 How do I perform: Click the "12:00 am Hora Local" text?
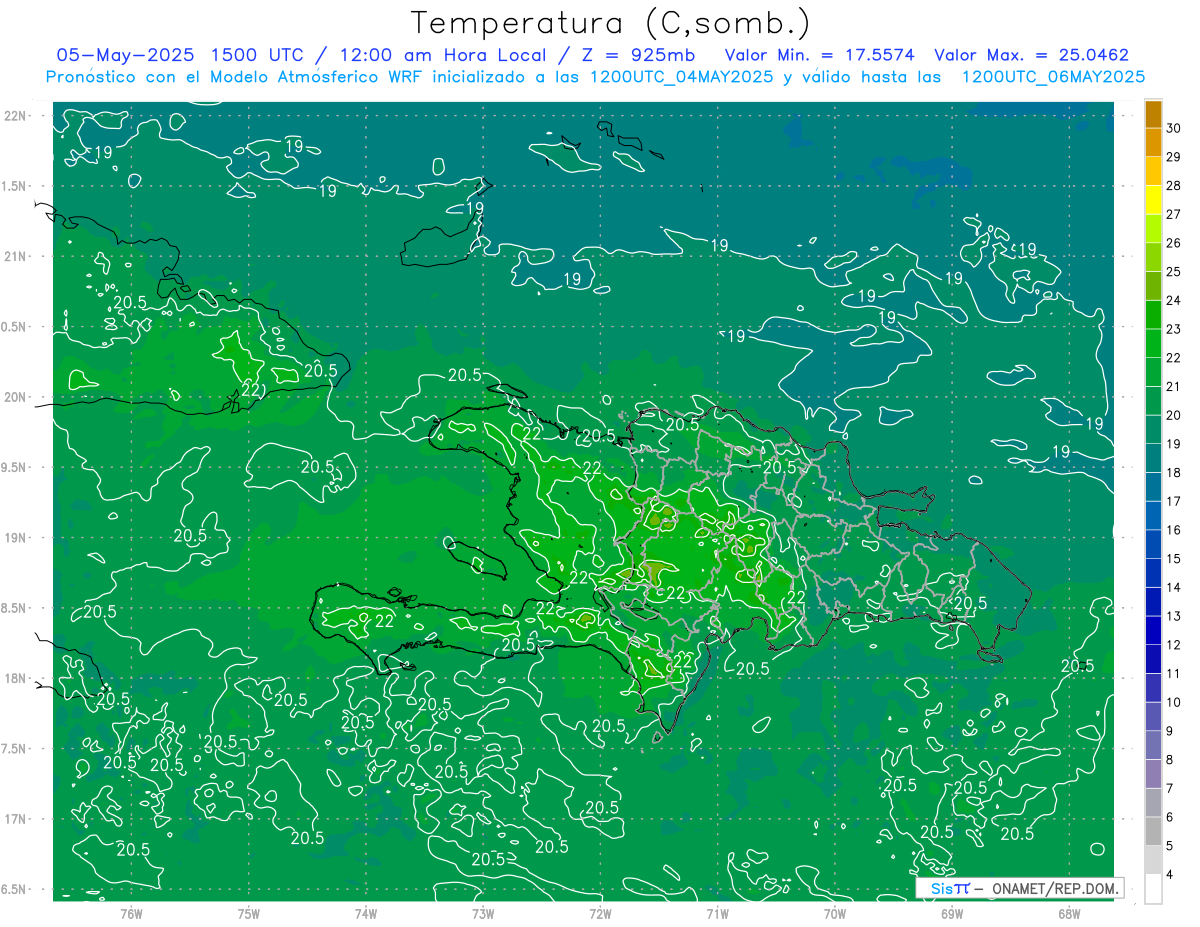[444, 55]
